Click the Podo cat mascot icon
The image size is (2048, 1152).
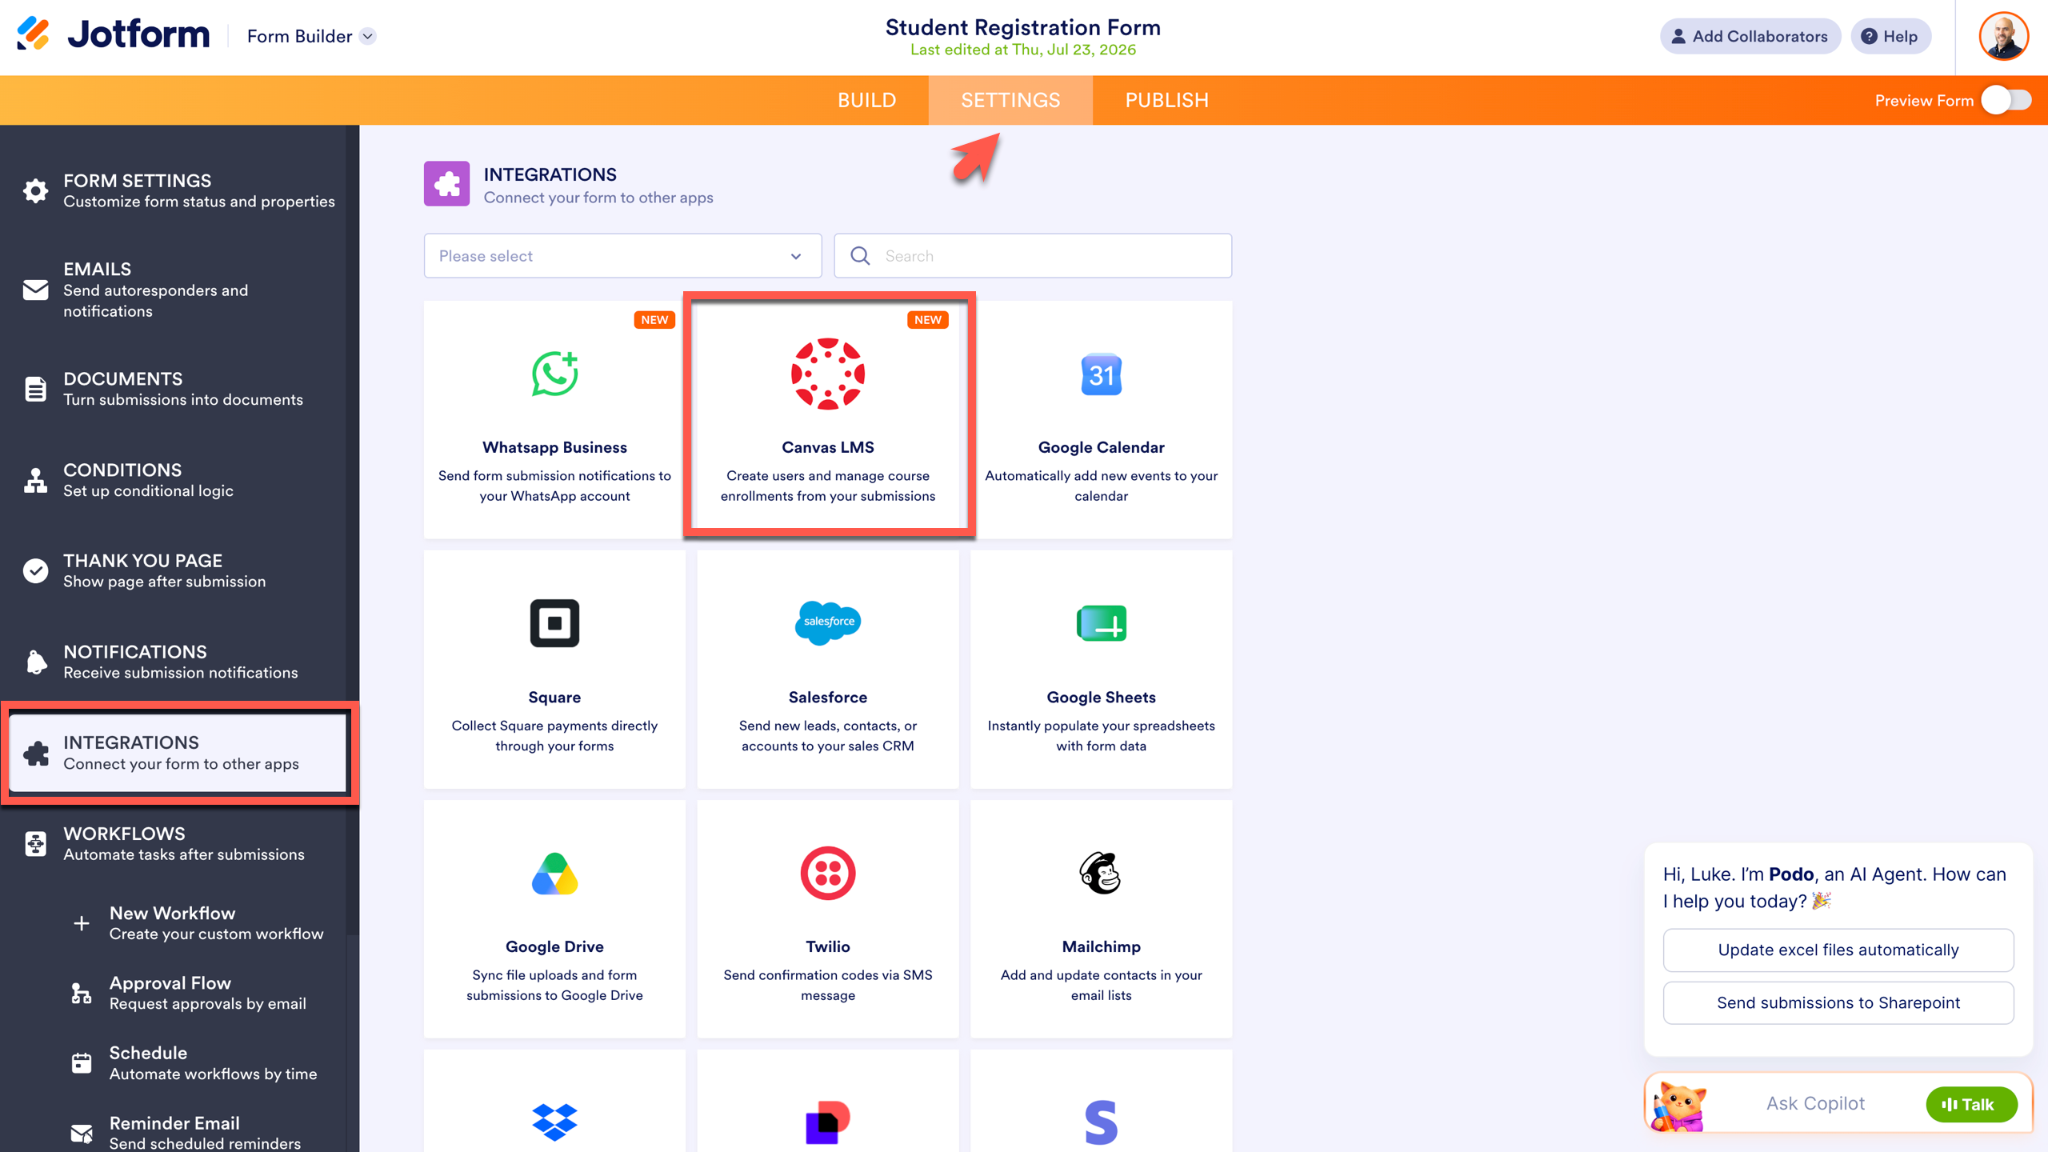1679,1106
